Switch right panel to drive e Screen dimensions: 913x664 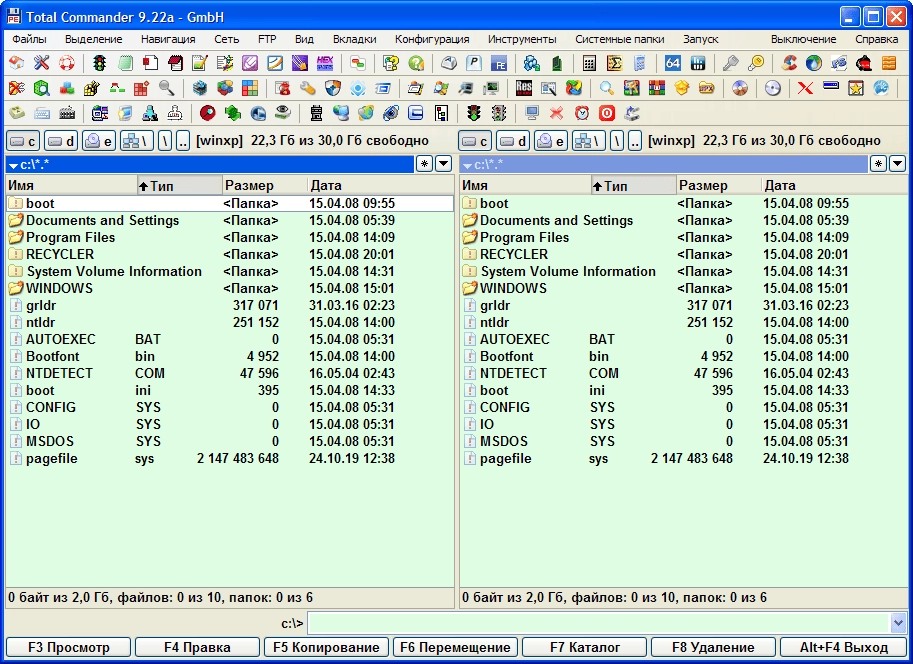click(551, 141)
